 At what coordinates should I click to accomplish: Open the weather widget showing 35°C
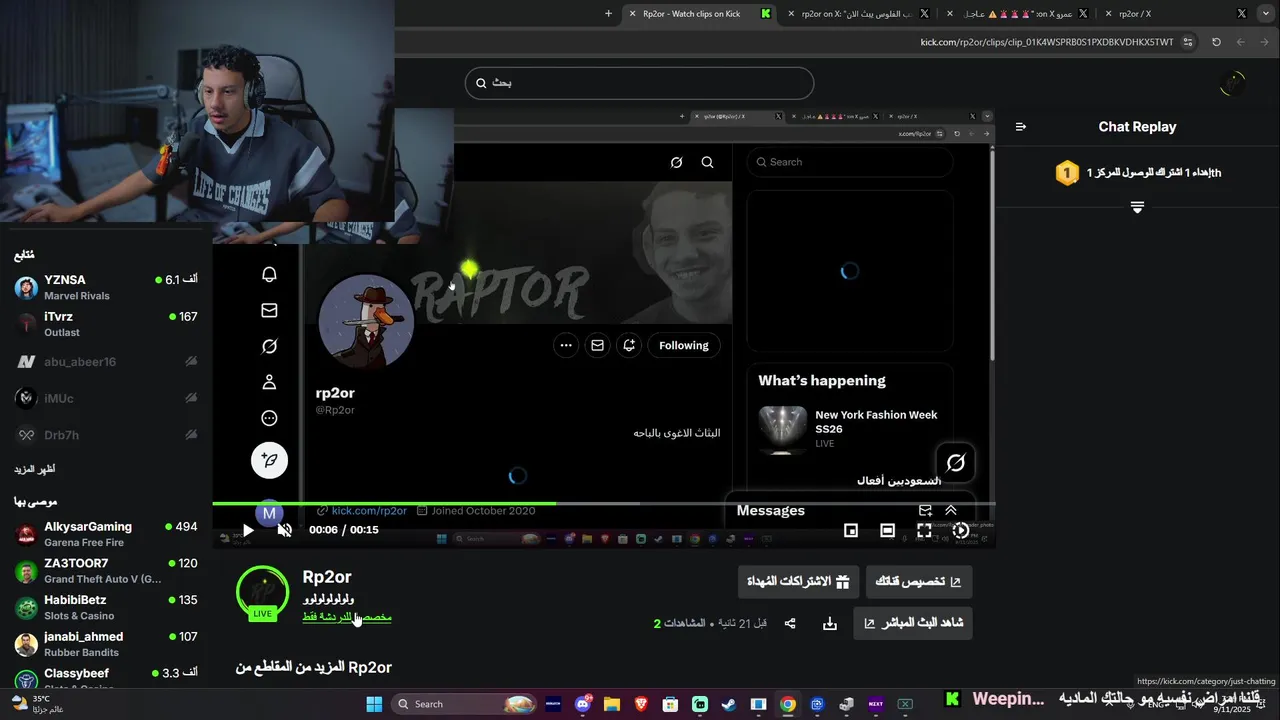38,704
